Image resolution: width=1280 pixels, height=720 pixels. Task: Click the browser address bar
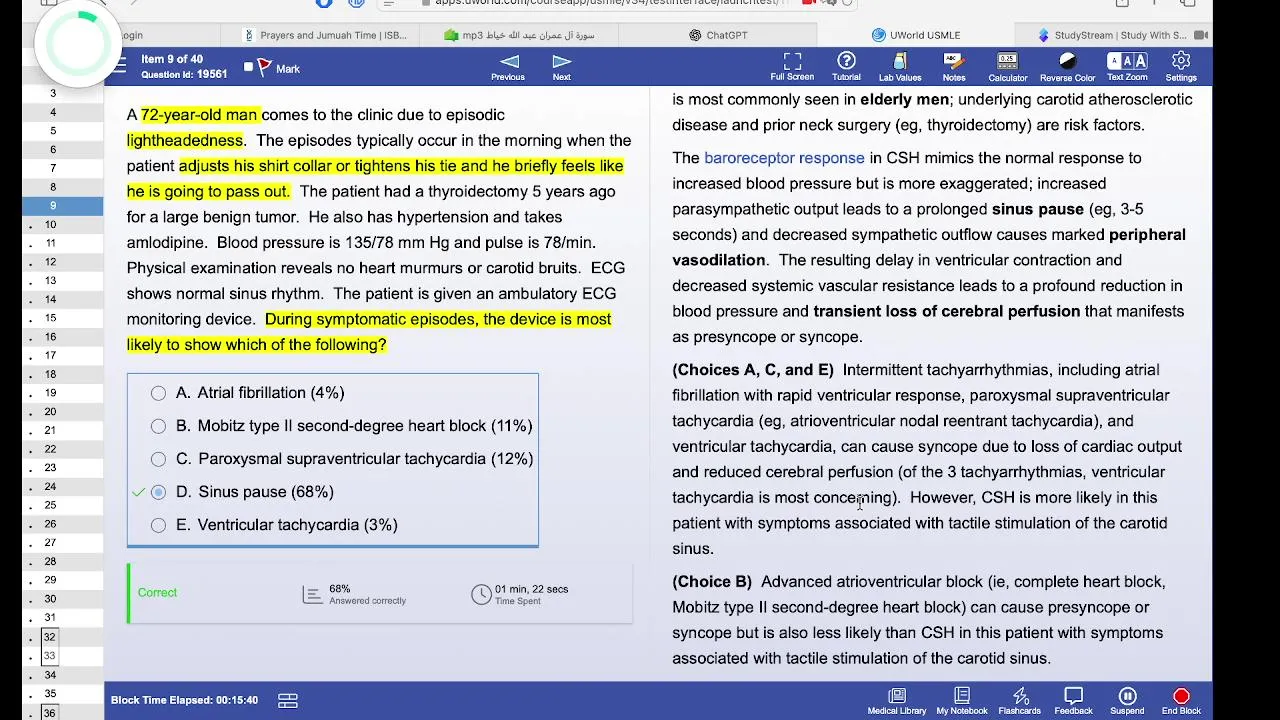[615, 3]
